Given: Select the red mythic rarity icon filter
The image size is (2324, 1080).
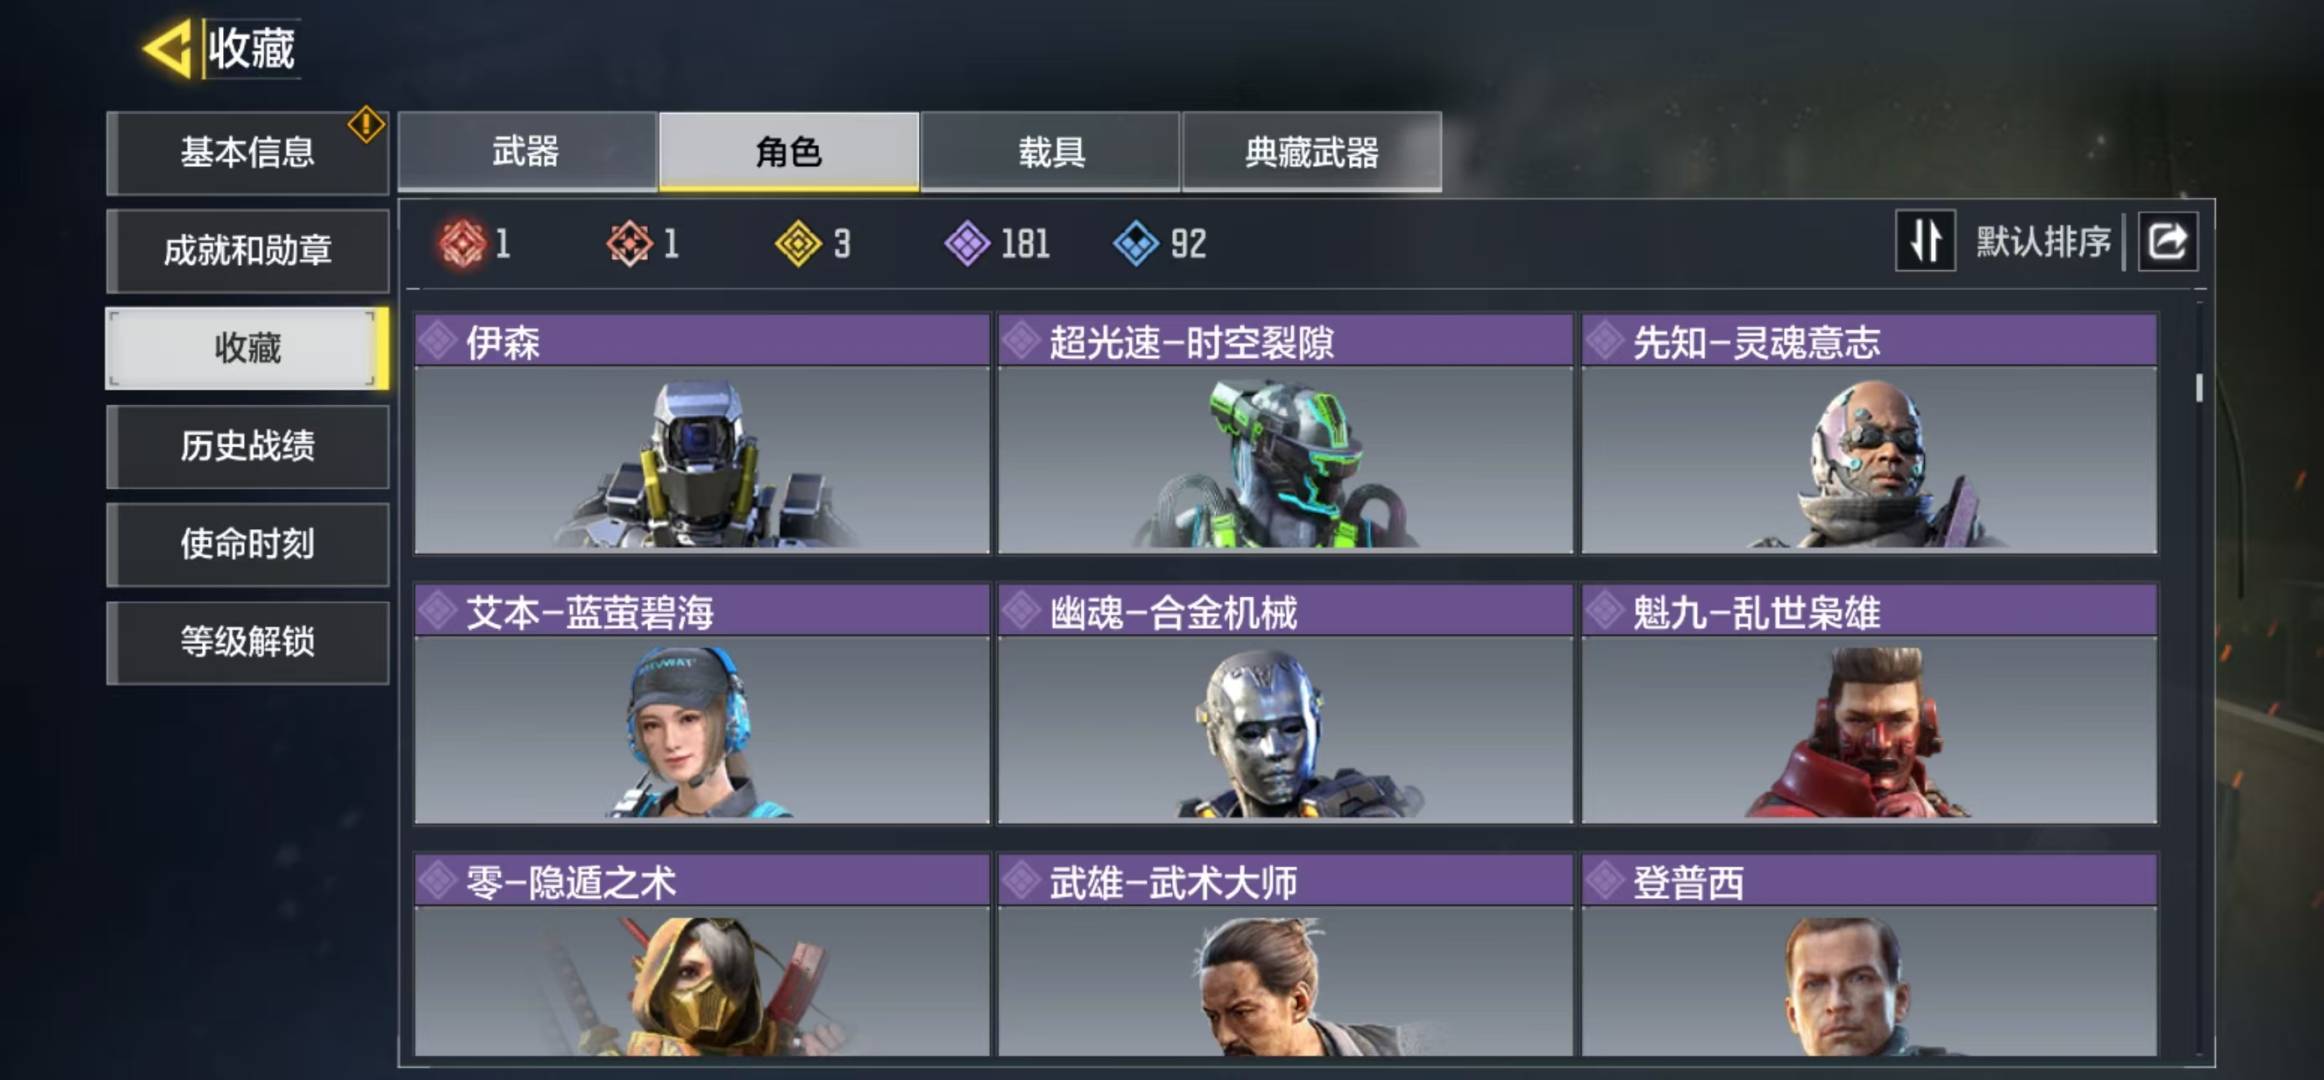Looking at the screenshot, I should tap(461, 243).
